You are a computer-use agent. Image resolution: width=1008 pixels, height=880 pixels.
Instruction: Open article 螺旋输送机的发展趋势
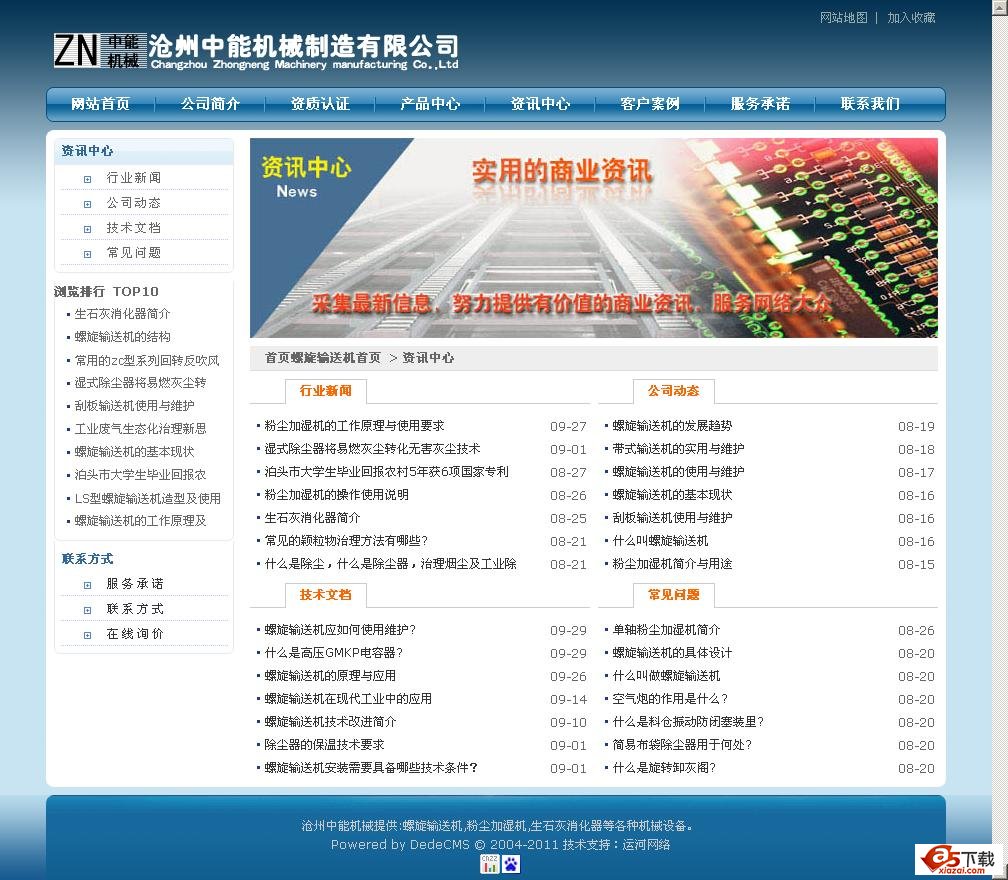pyautogui.click(x=672, y=426)
